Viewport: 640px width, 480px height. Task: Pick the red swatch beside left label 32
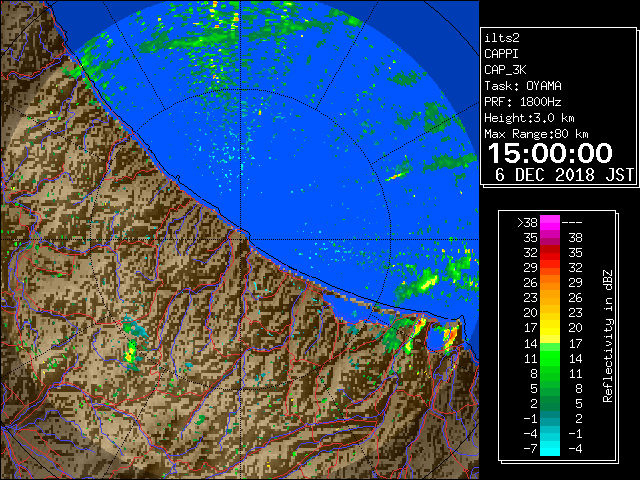pyautogui.click(x=550, y=253)
